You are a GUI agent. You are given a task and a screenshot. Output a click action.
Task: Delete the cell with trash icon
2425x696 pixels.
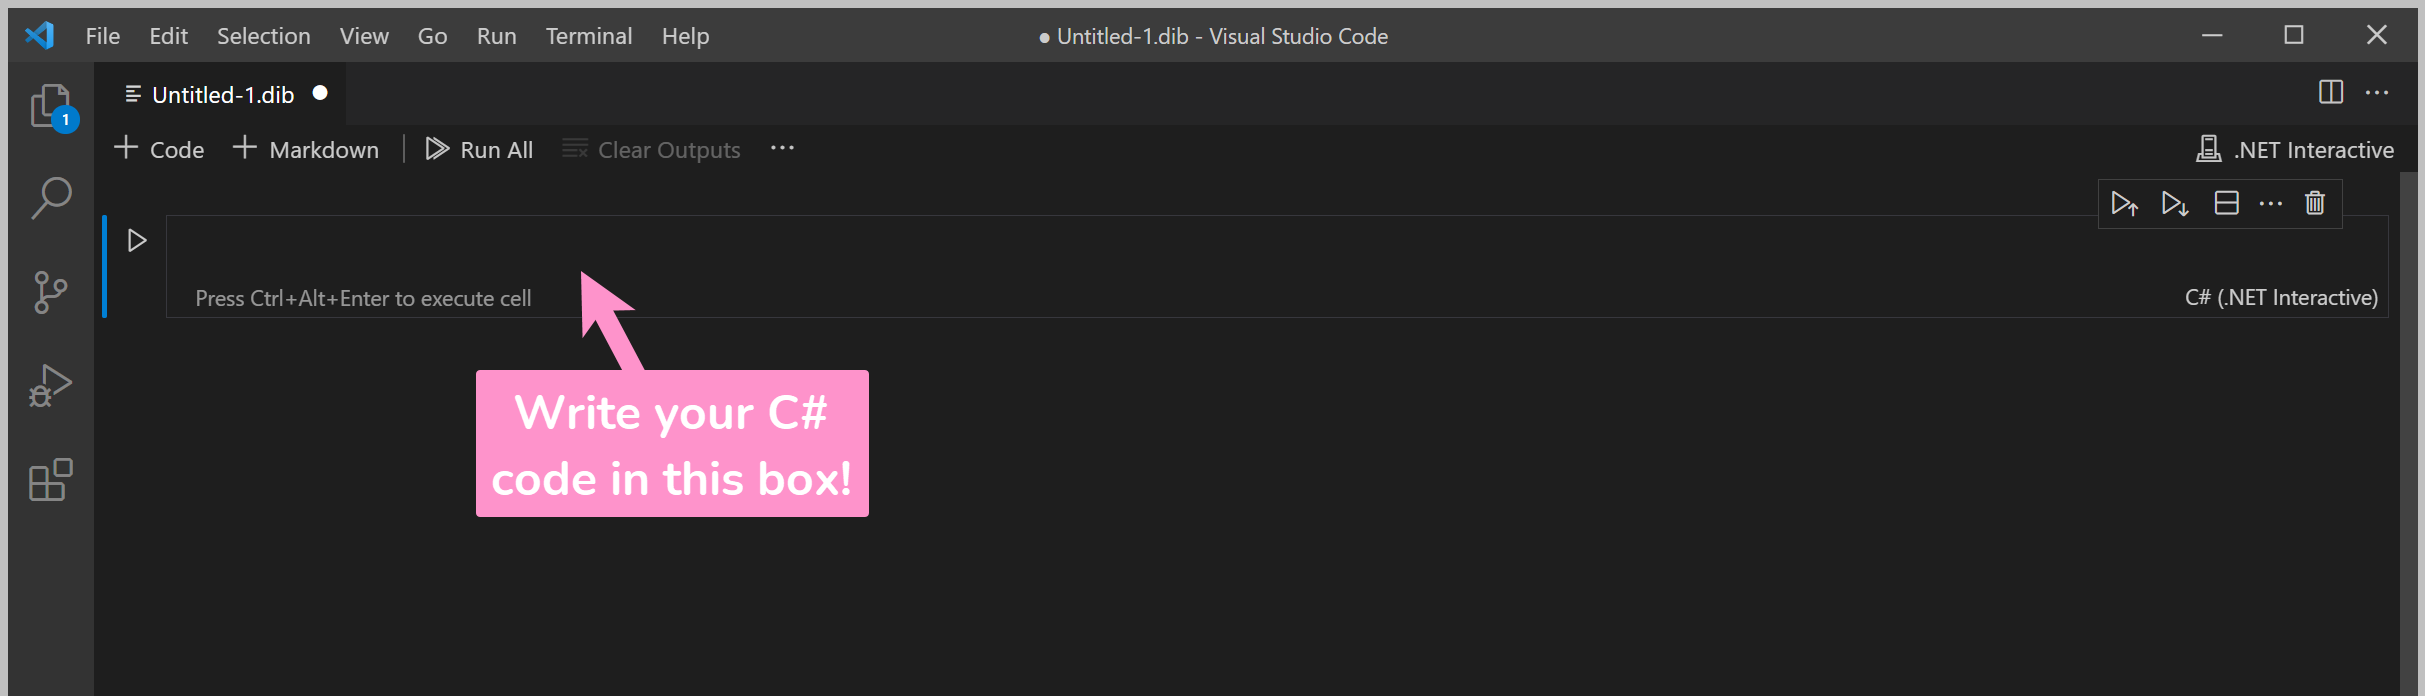(2315, 204)
